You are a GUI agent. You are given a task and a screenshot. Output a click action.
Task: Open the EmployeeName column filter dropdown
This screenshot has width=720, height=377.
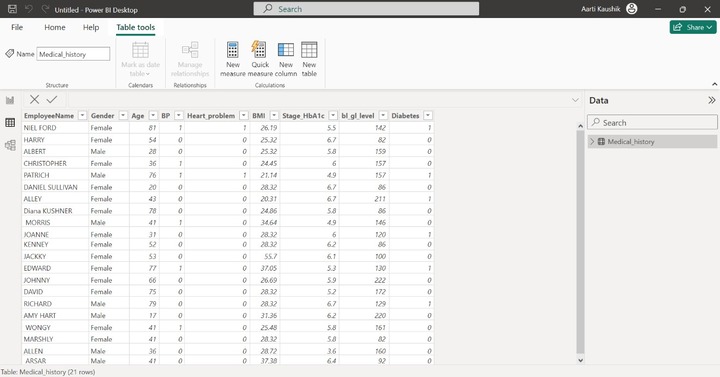click(82, 115)
